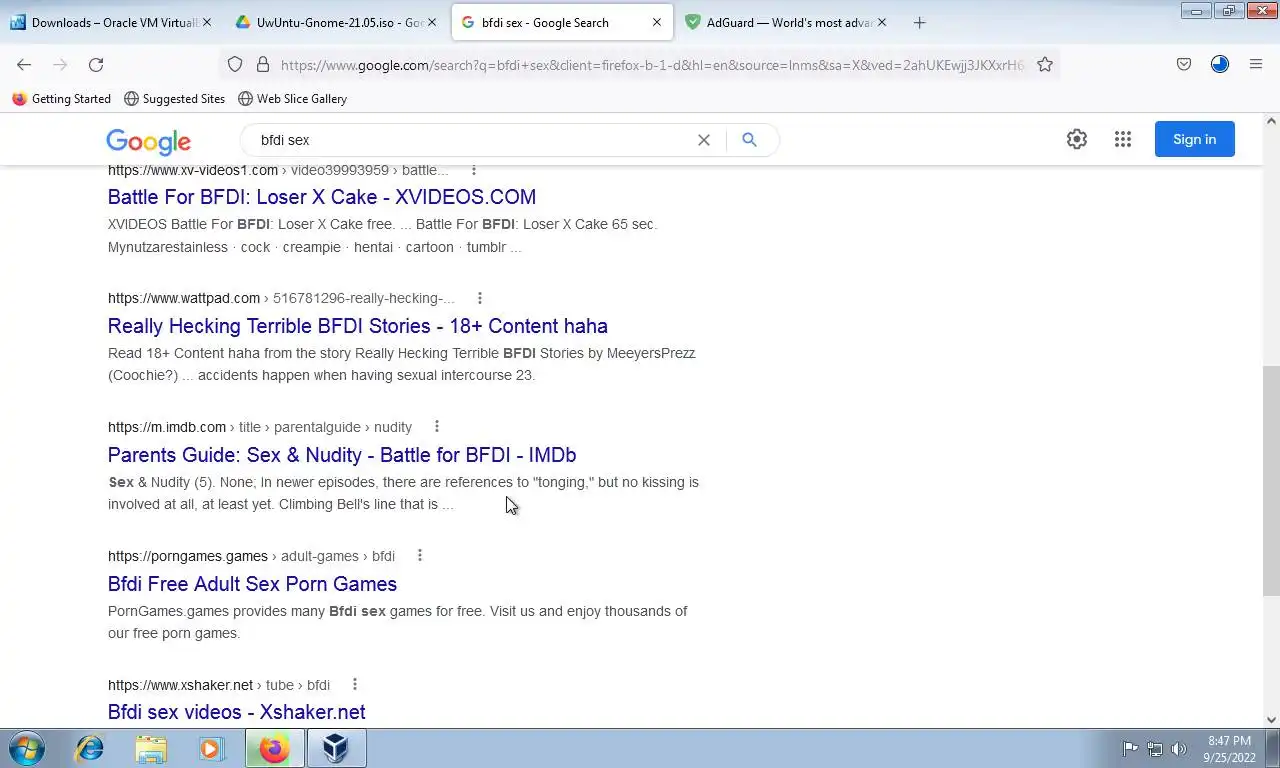This screenshot has width=1280, height=768.
Task: Open the network tray icon
Action: coord(1155,748)
